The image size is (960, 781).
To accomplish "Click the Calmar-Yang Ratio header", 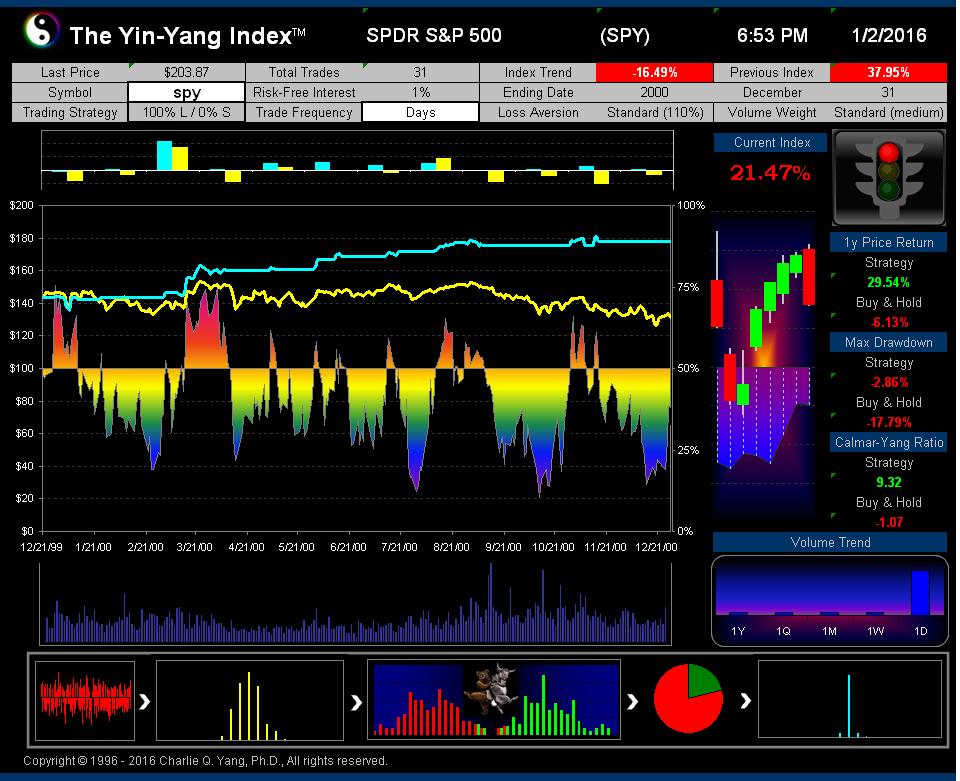I will click(x=888, y=443).
